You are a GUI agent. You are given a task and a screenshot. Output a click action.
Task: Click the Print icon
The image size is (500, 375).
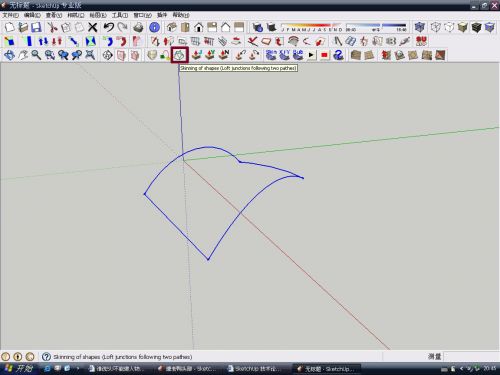pos(138,27)
